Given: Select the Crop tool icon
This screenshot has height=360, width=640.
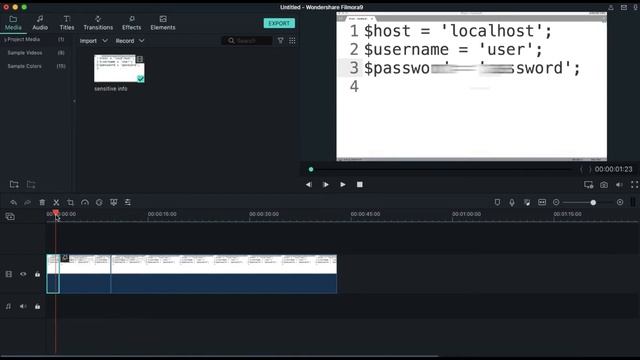Looking at the screenshot, I should pyautogui.click(x=70, y=202).
